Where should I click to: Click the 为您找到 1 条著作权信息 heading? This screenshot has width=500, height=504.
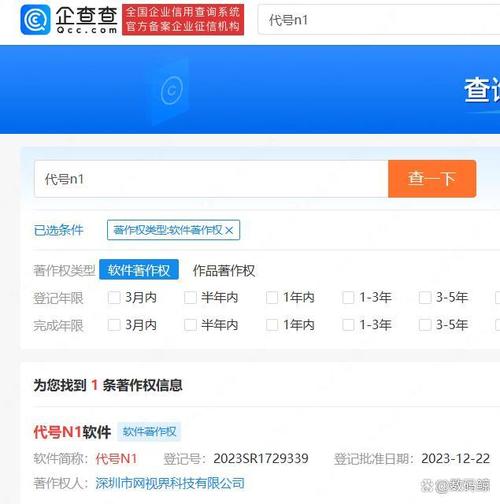click(108, 385)
